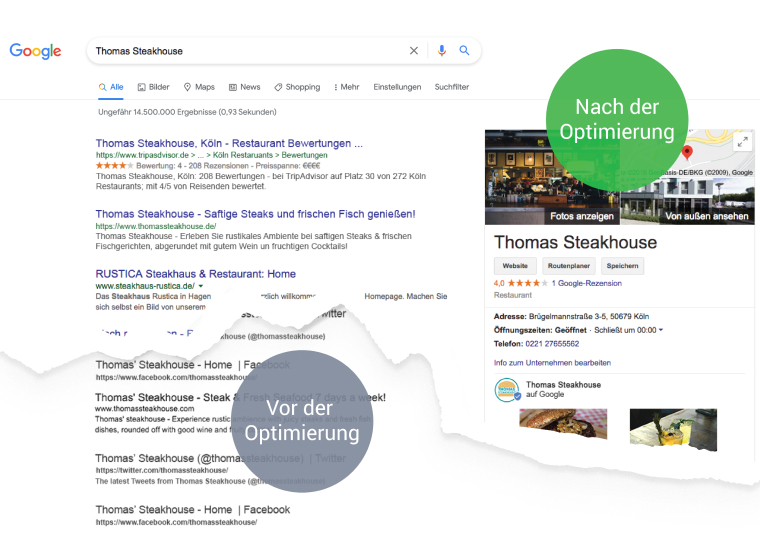
Task: Call phone number 0221 27655562
Action: click(552, 344)
